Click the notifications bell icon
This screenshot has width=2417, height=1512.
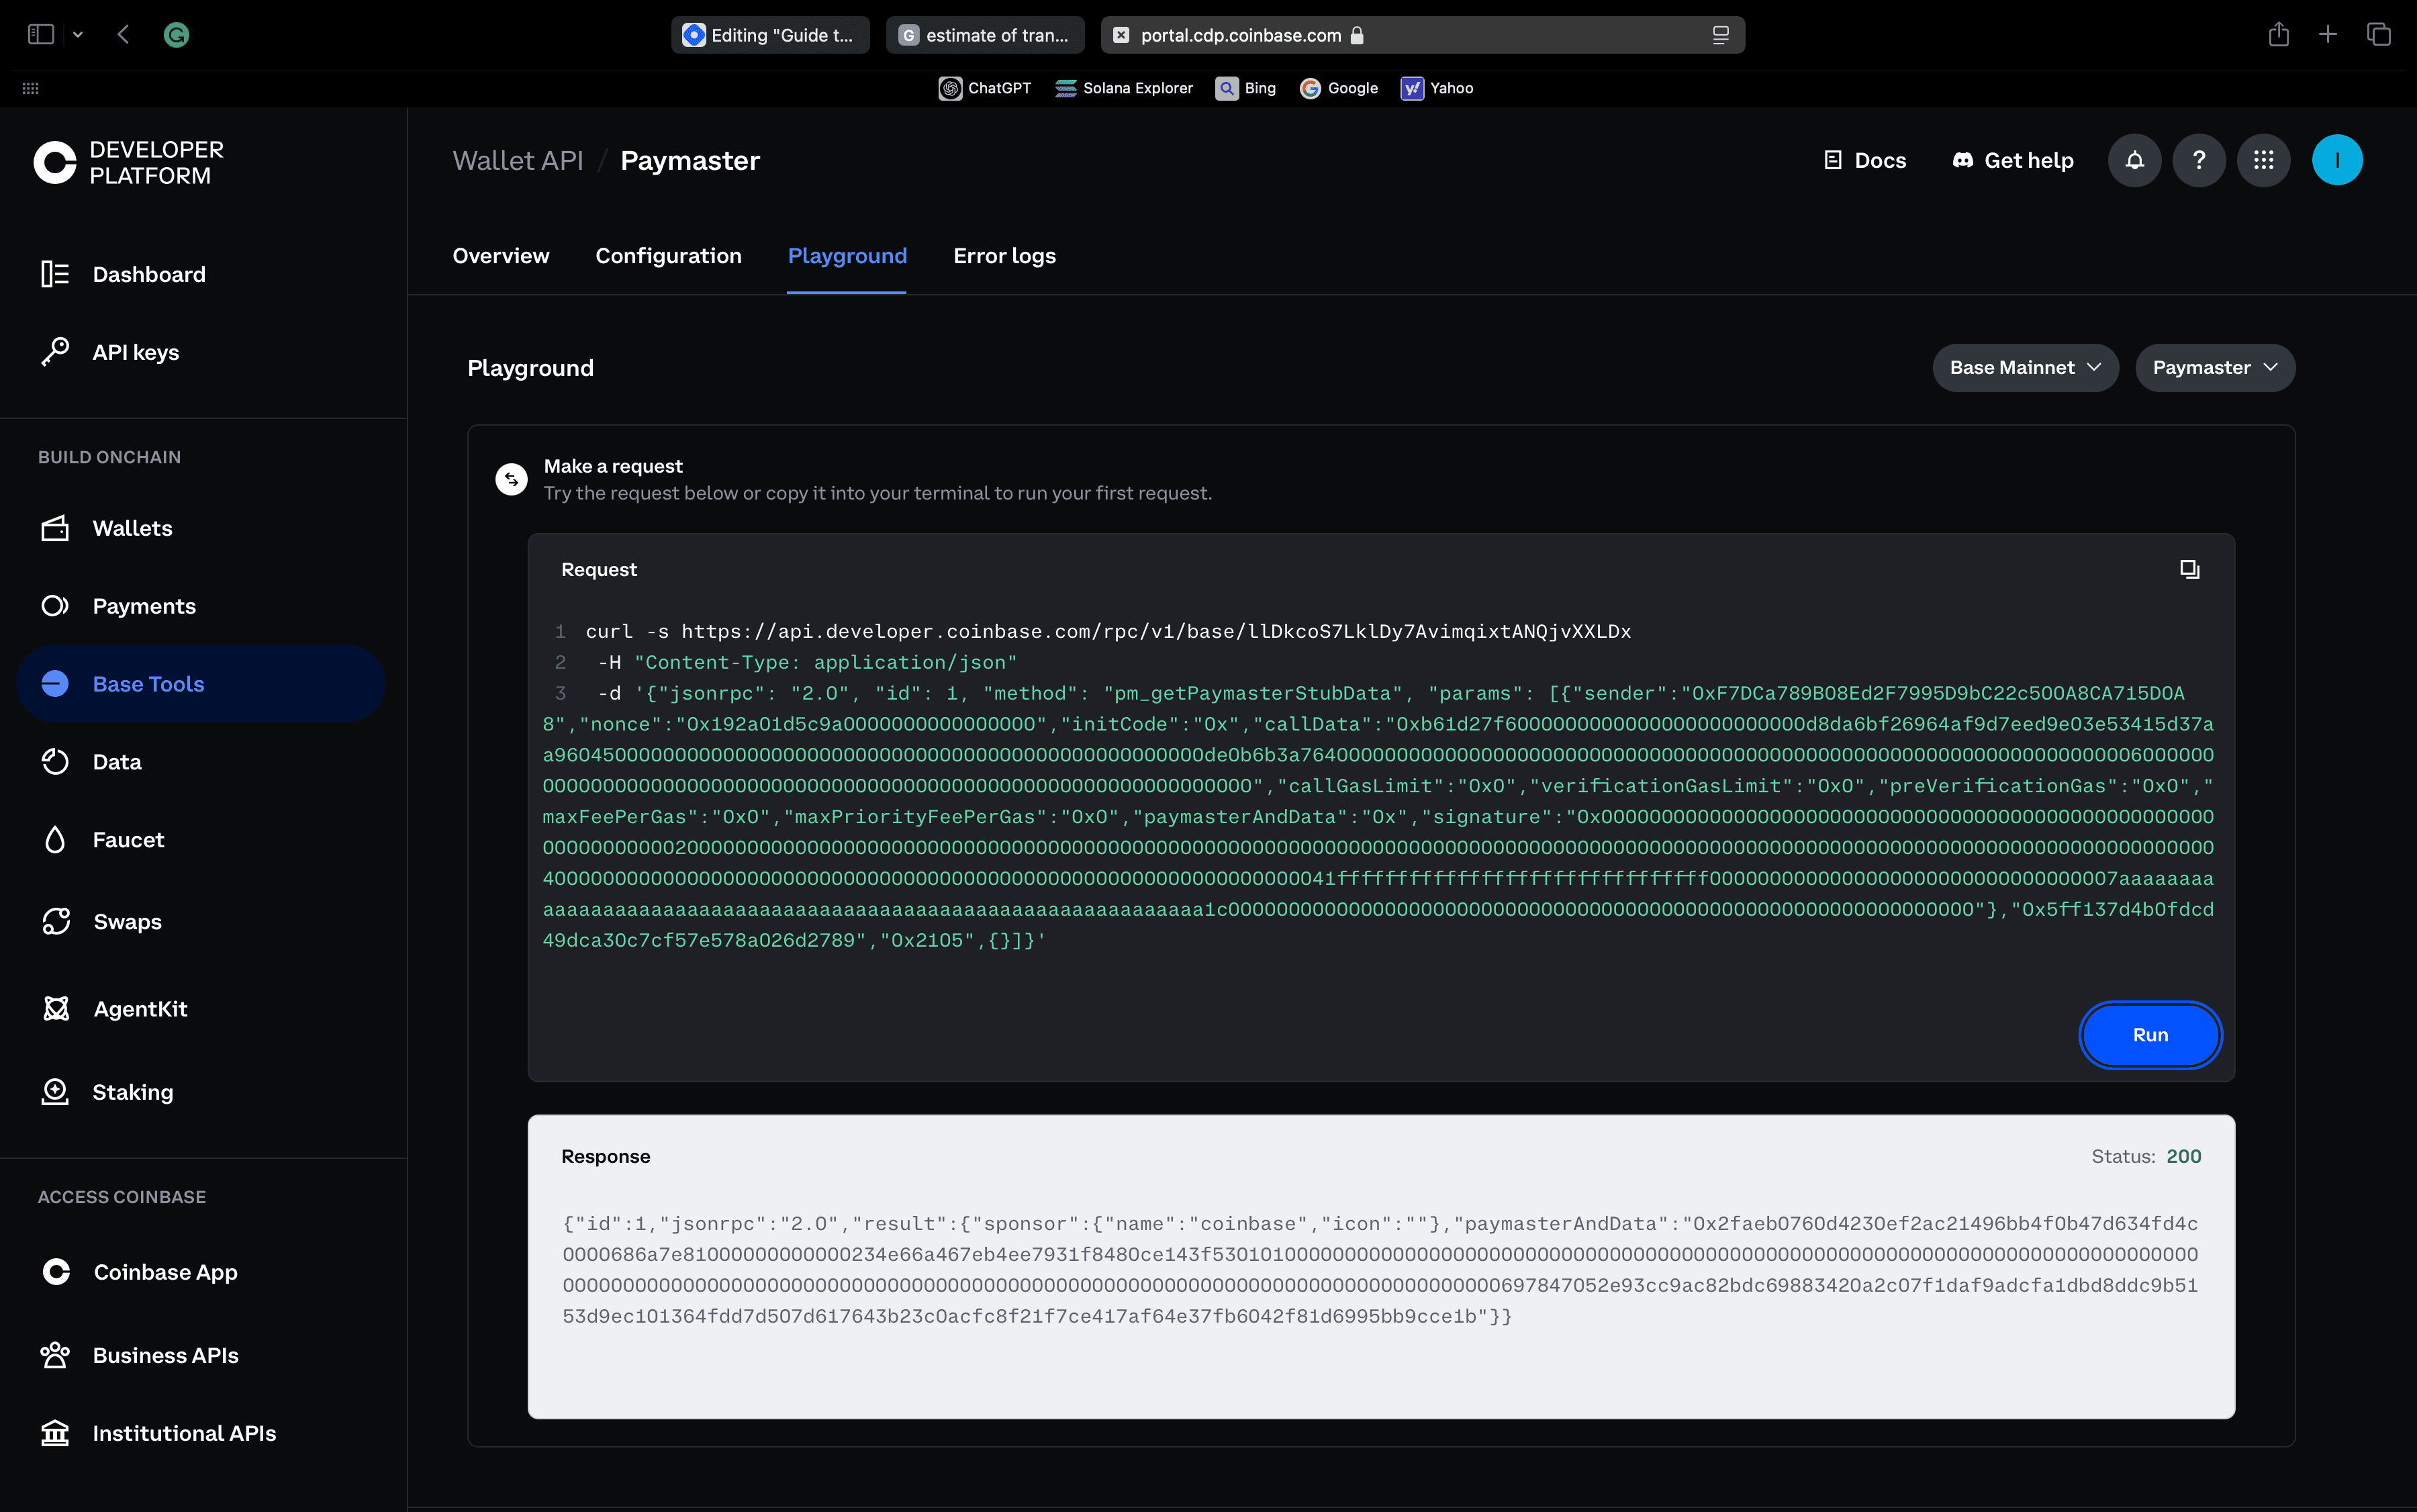coord(2134,160)
